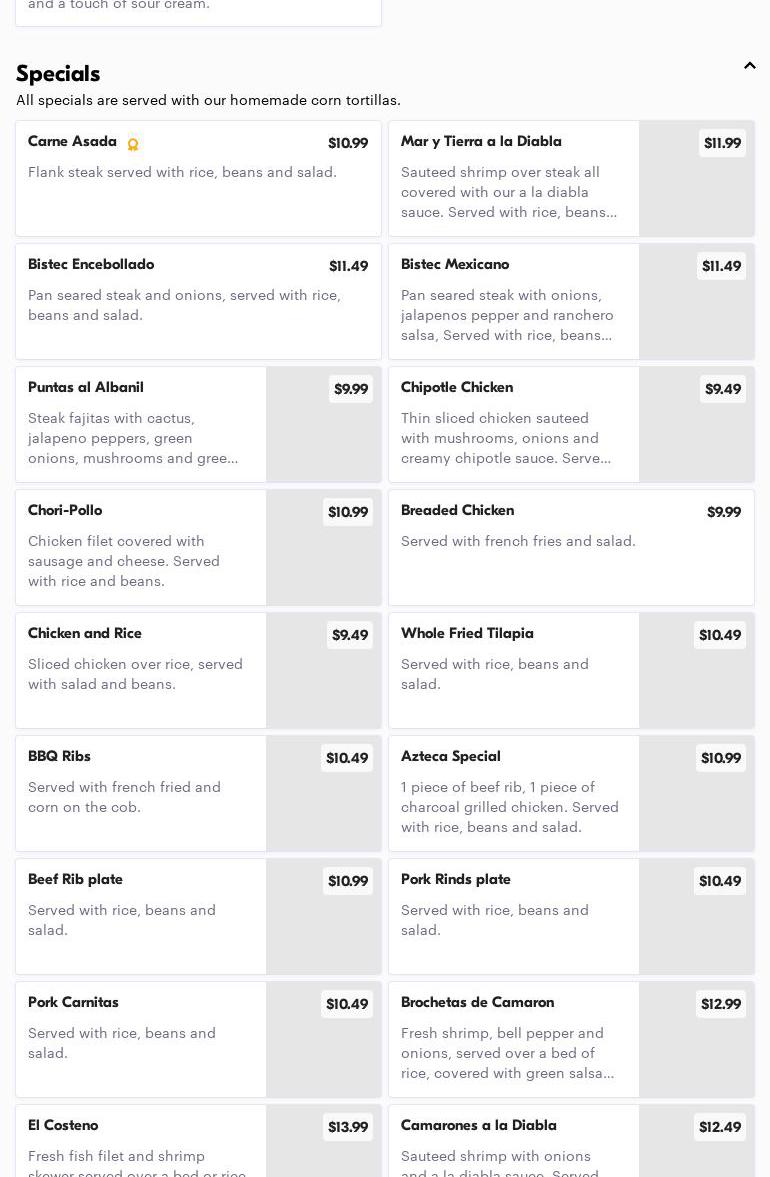Pick the Chicken and Rice item
This screenshot has height=1177, width=770.
(x=140, y=670)
